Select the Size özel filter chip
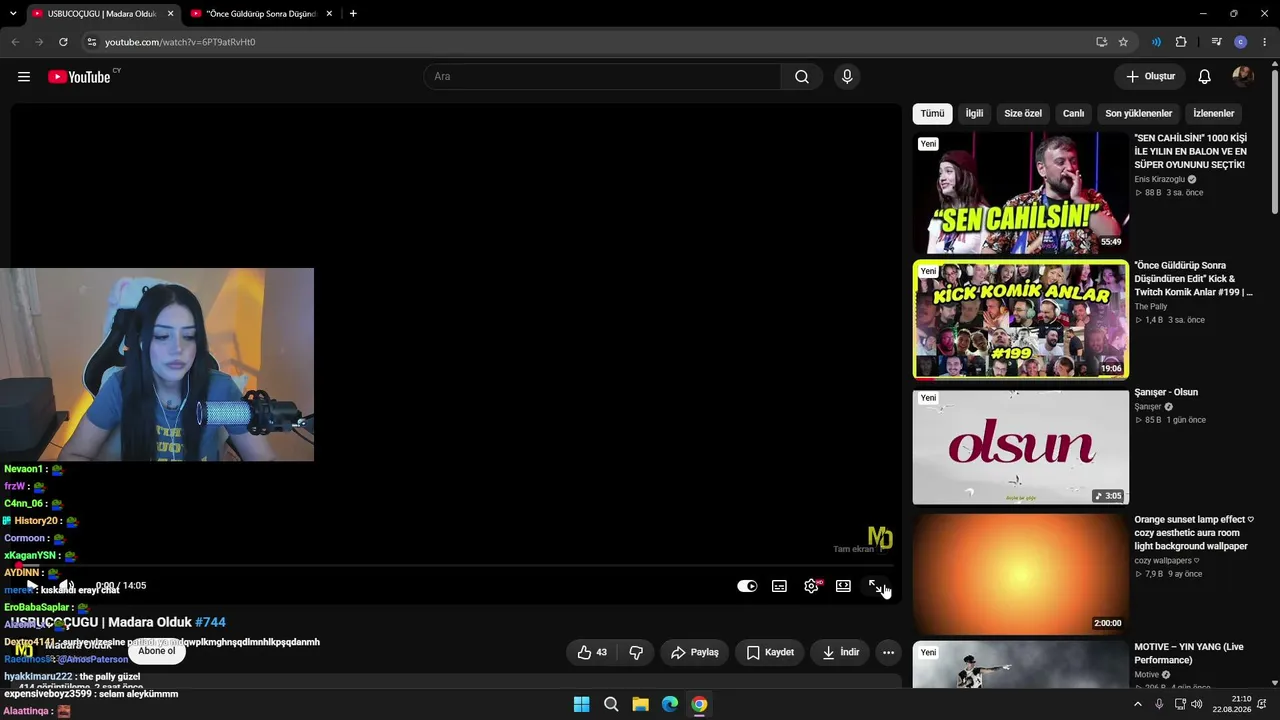The width and height of the screenshot is (1280, 720). [1023, 114]
